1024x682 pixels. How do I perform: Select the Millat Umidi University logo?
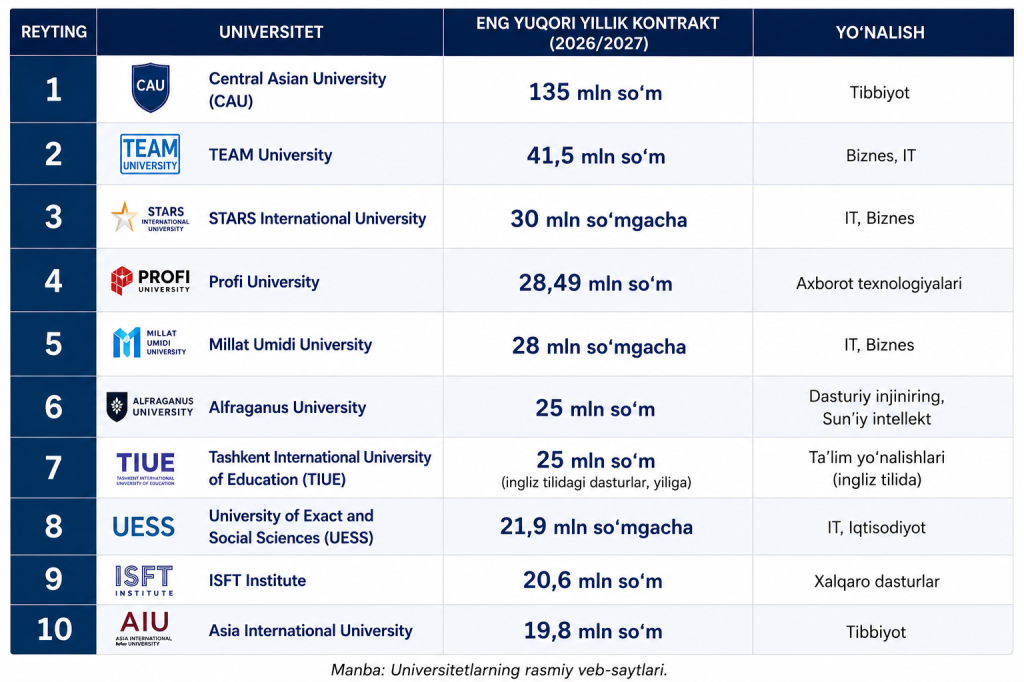point(150,343)
